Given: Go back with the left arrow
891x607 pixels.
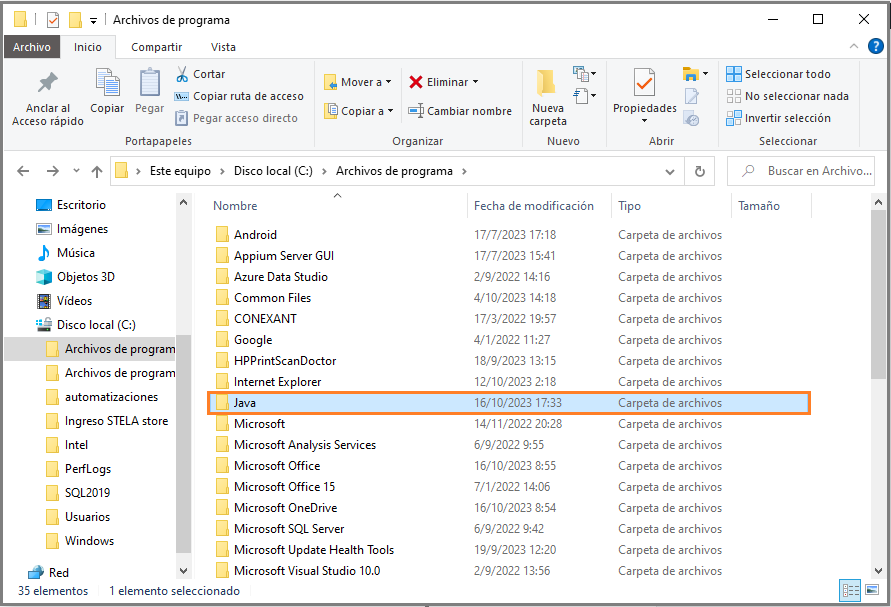Looking at the screenshot, I should (23, 171).
